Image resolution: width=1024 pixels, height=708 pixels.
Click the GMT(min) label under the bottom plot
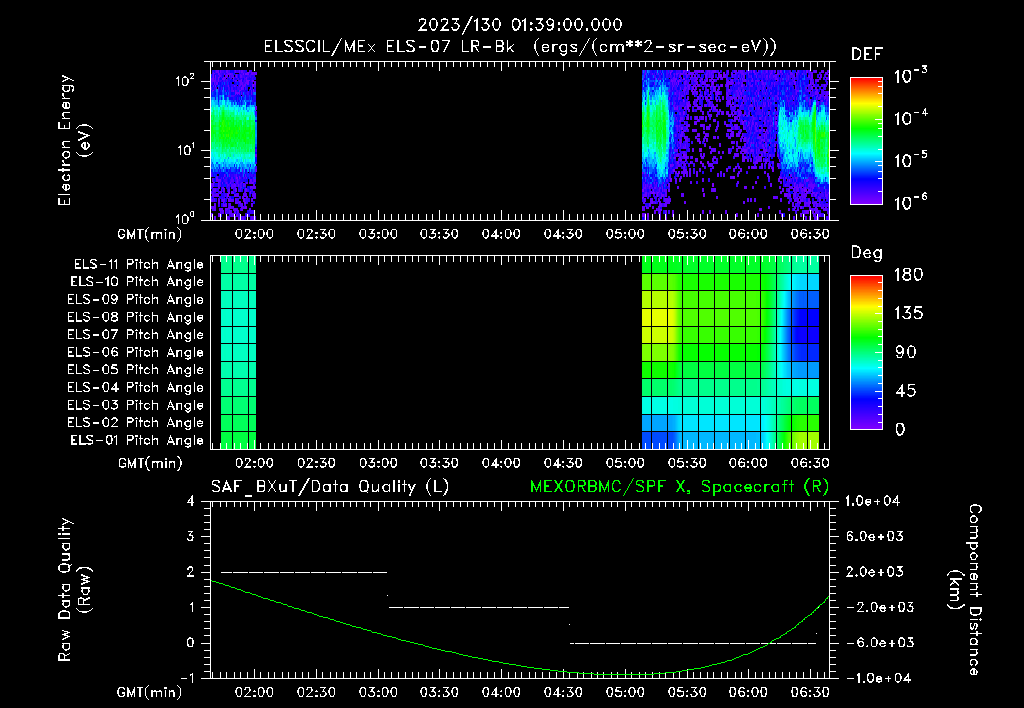[150, 692]
